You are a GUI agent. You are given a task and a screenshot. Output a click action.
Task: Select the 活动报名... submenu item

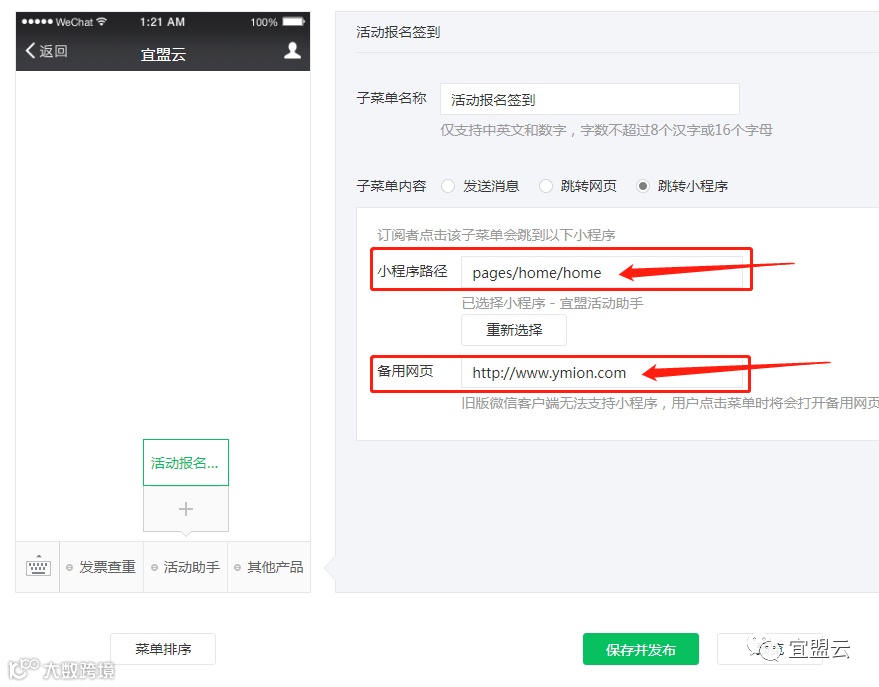pyautogui.click(x=186, y=462)
